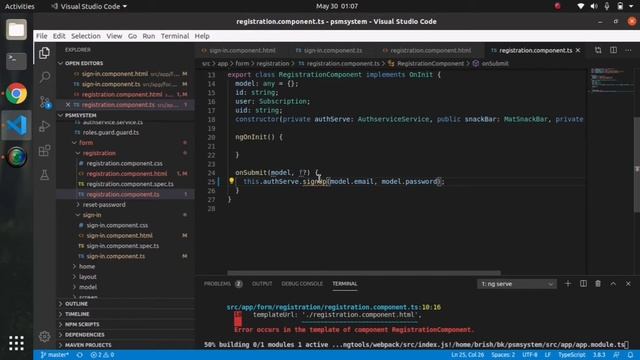Open Run and Debug view
640x360 pixels.
pyautogui.click(x=44, y=126)
